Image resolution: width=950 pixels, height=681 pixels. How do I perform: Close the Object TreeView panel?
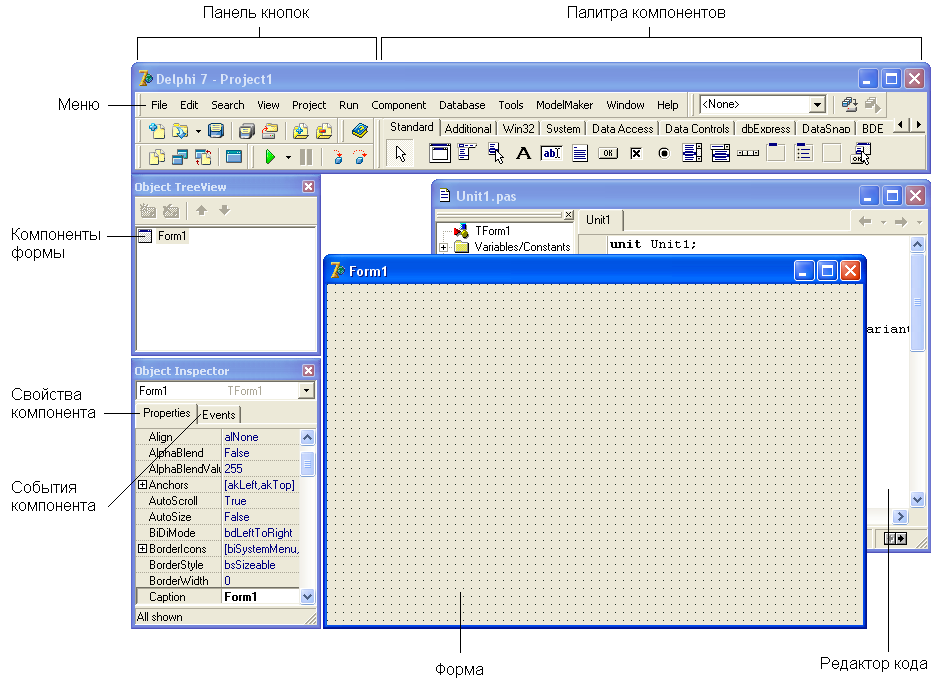pyautogui.click(x=308, y=187)
